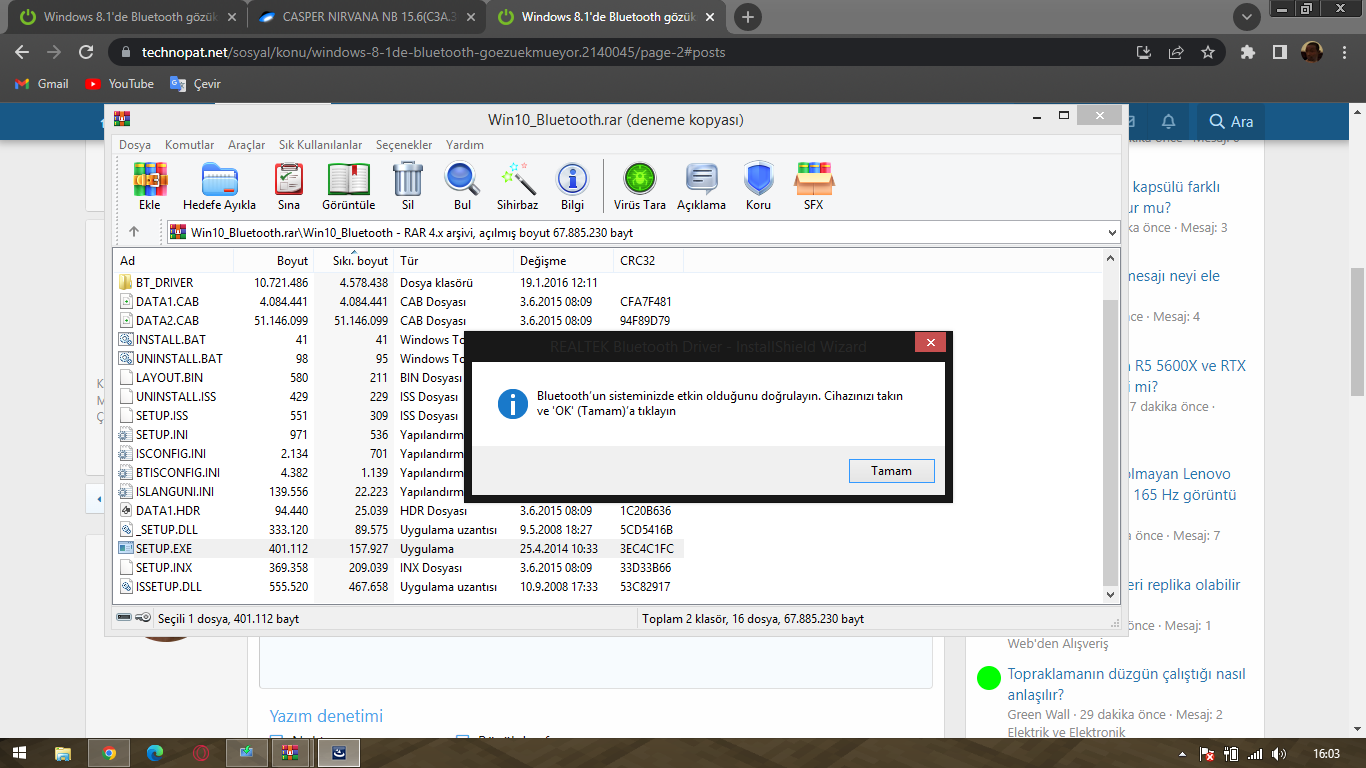The image size is (1366, 768).
Task: Click the volume icon in the system tray
Action: tap(1279, 753)
